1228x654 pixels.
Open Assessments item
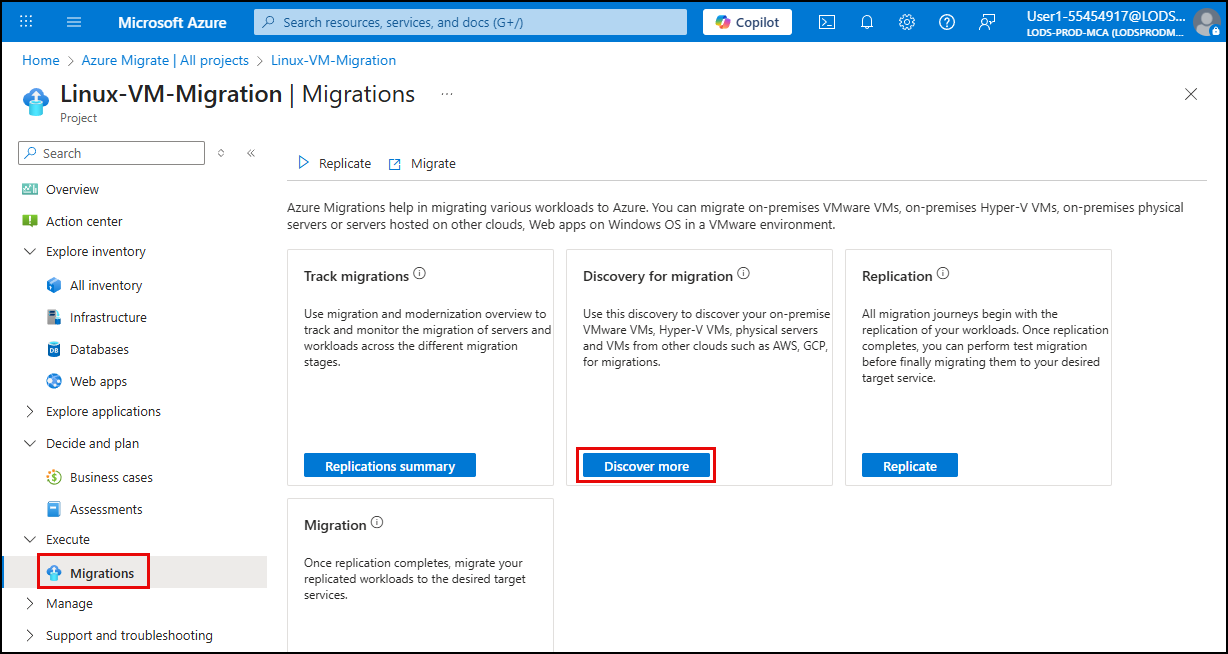coord(106,509)
